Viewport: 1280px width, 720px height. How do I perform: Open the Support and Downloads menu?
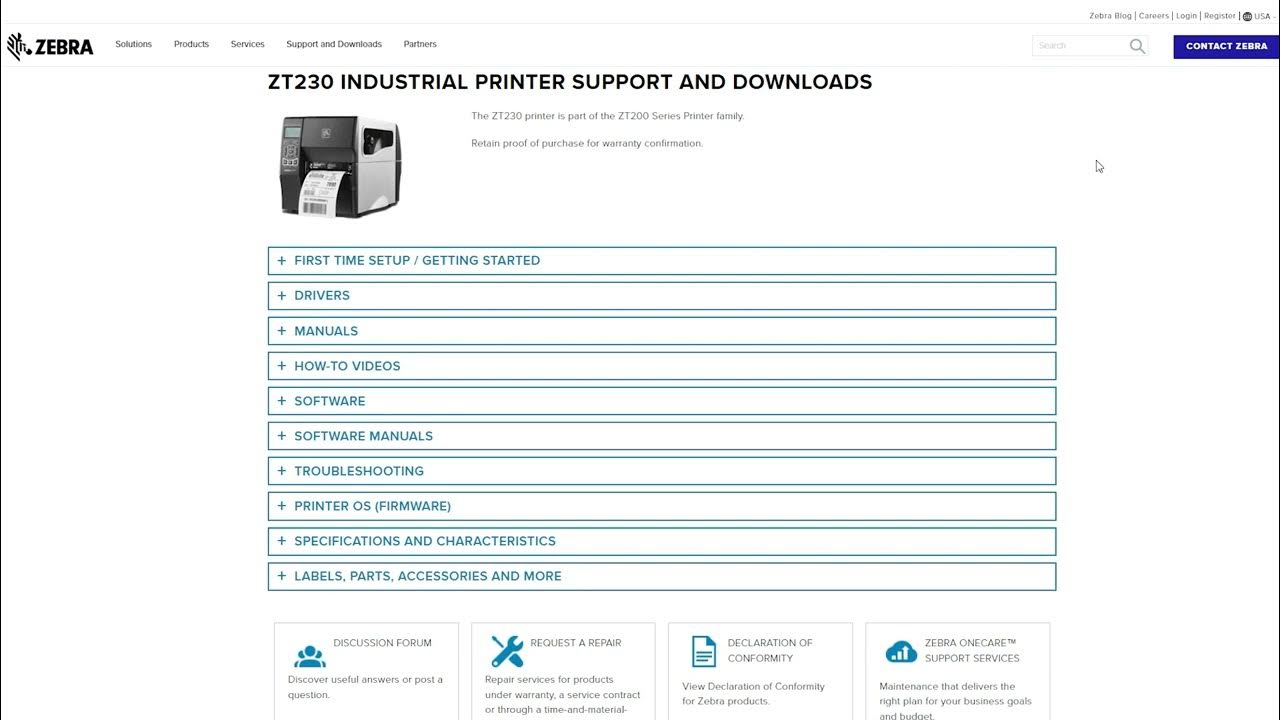click(x=334, y=44)
